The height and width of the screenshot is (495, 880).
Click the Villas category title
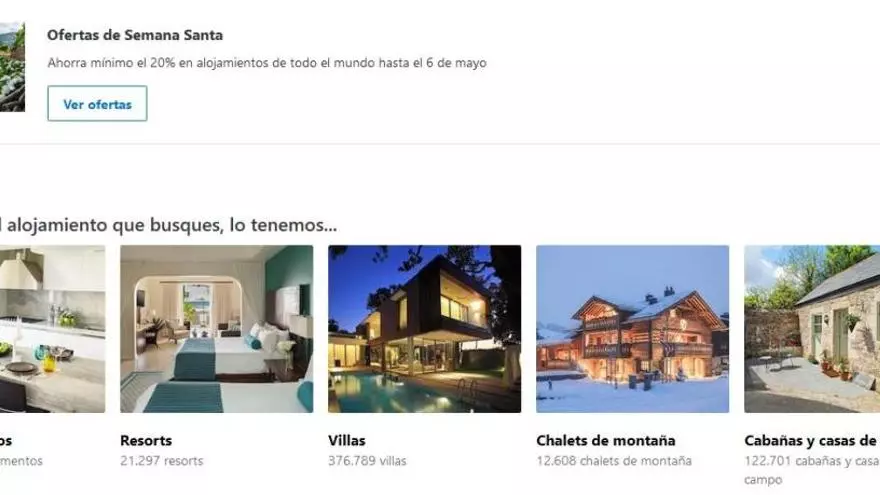point(347,441)
